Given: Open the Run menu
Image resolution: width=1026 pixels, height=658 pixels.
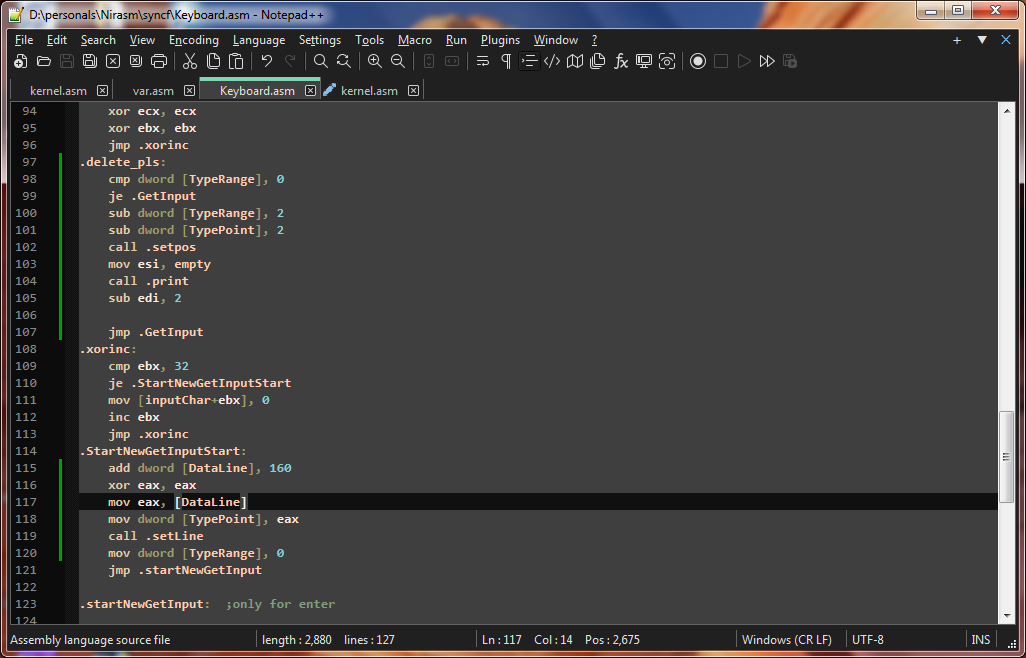Looking at the screenshot, I should pyautogui.click(x=456, y=40).
